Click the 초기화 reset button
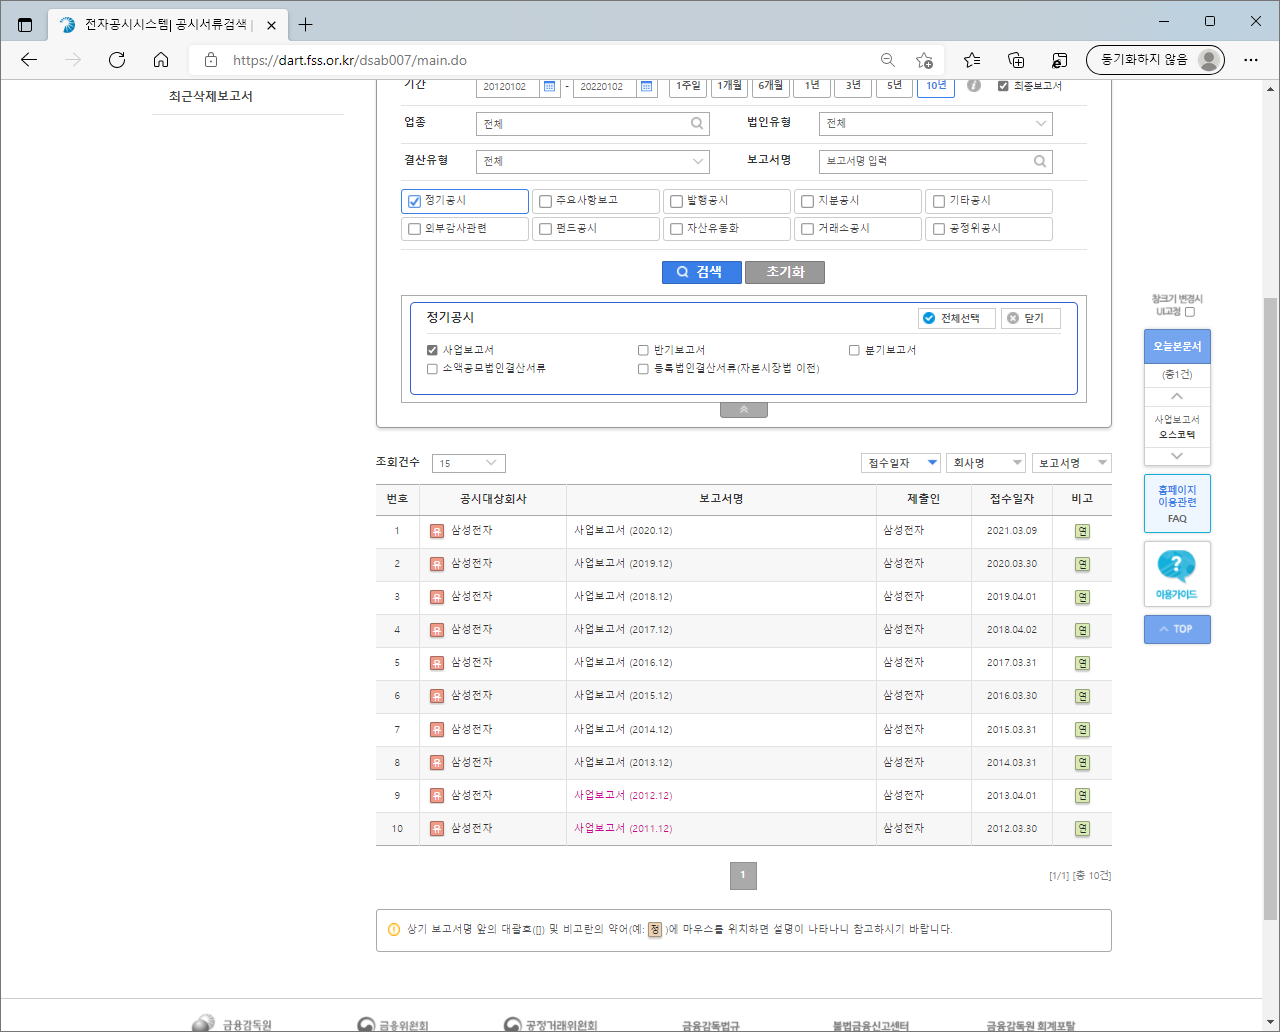 [x=785, y=272]
